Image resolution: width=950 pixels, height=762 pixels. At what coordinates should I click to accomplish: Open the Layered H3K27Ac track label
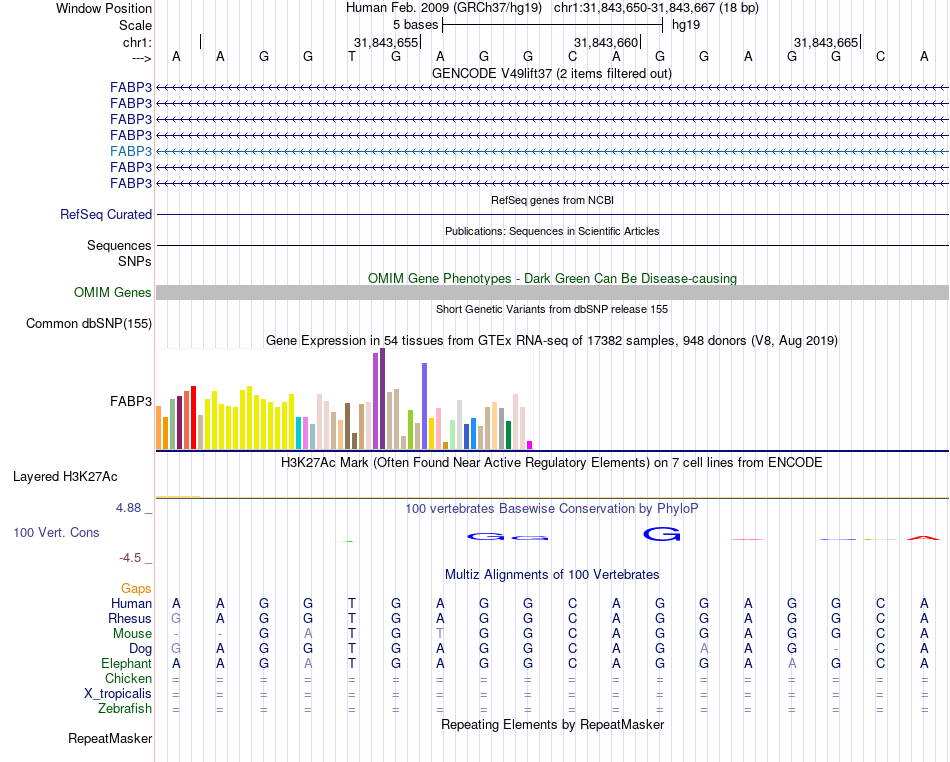(x=65, y=477)
